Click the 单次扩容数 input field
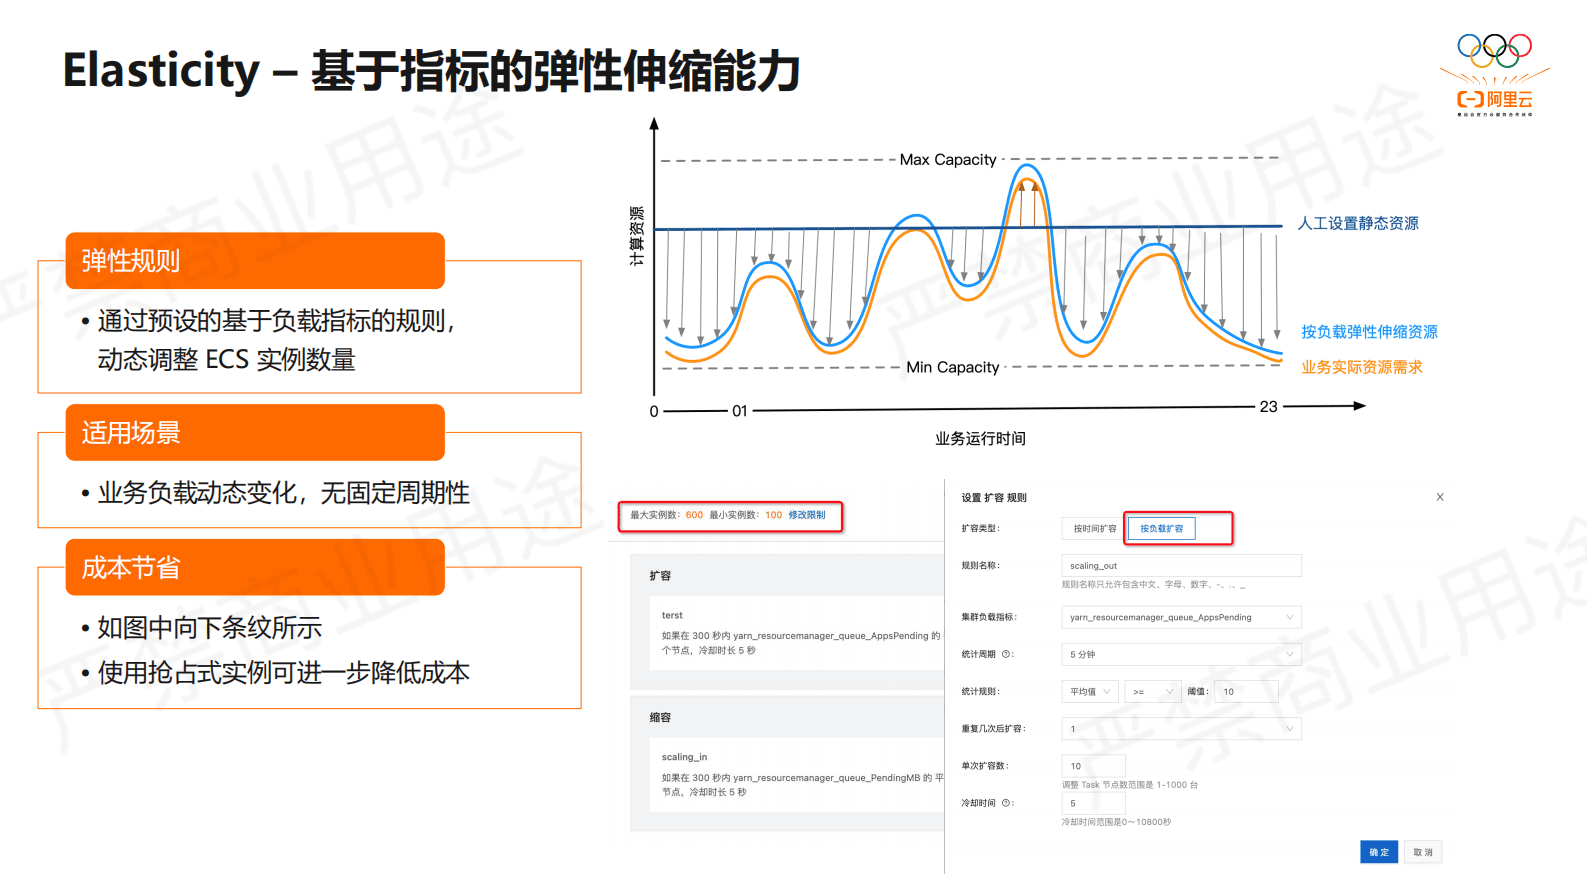The image size is (1587, 893). (x=1092, y=766)
